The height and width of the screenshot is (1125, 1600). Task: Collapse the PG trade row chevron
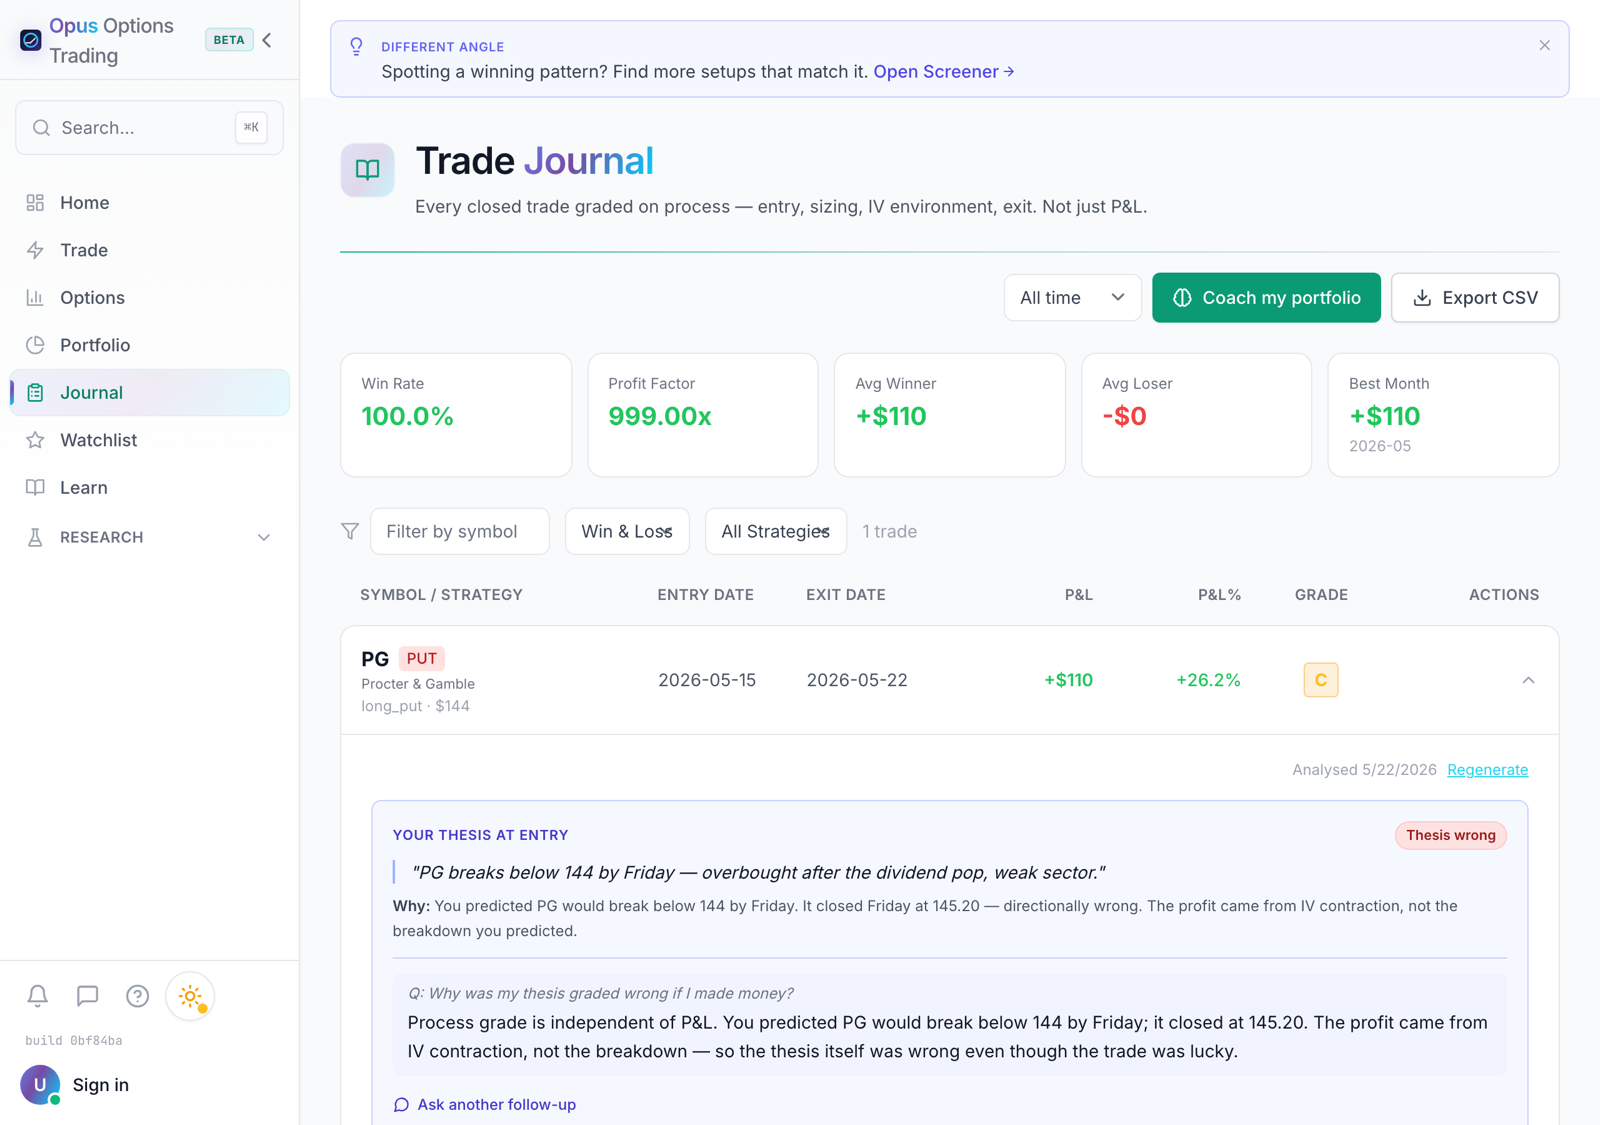point(1528,680)
